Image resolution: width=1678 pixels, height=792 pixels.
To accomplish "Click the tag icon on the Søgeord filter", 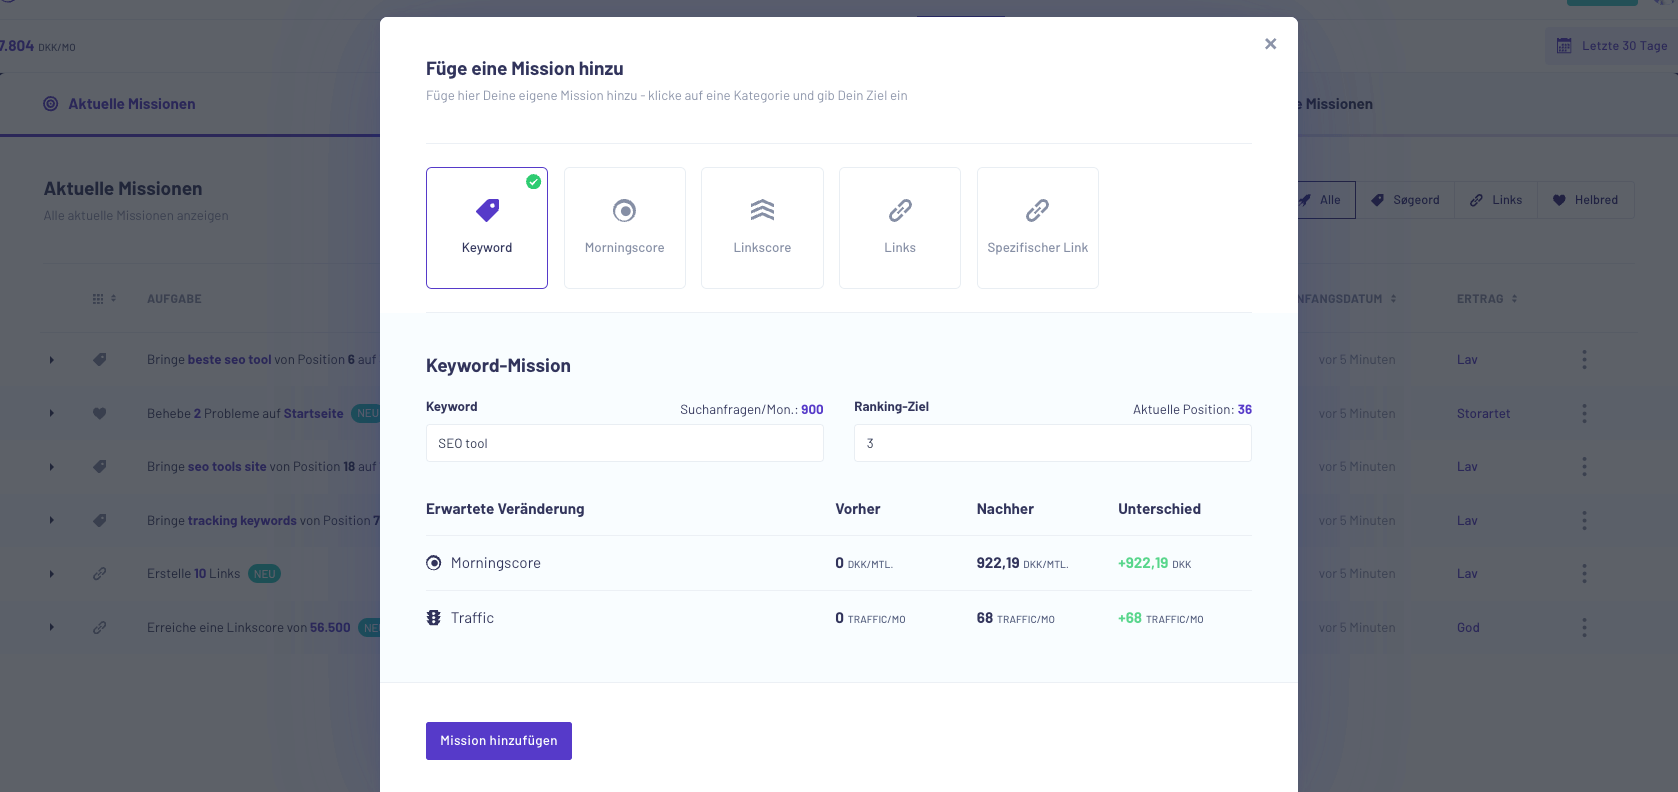I will (x=1378, y=200).
